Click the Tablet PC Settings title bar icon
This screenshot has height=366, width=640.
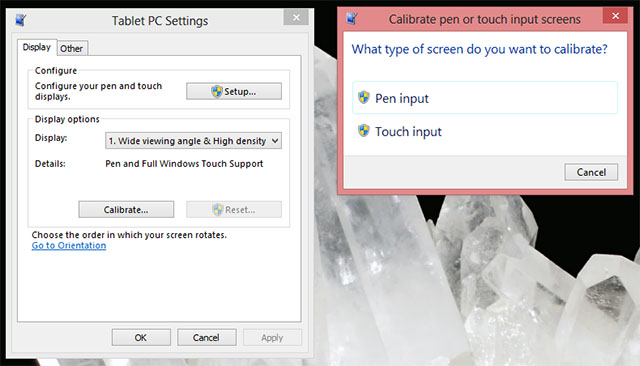pyautogui.click(x=21, y=20)
